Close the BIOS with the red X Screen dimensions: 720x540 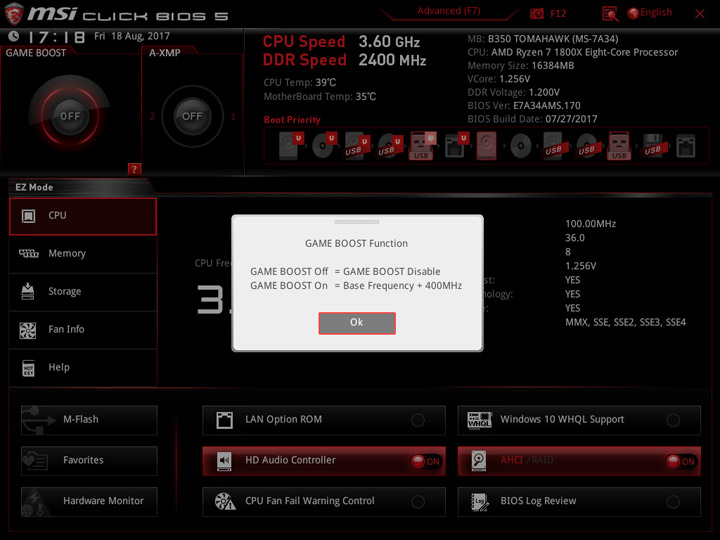pos(700,14)
